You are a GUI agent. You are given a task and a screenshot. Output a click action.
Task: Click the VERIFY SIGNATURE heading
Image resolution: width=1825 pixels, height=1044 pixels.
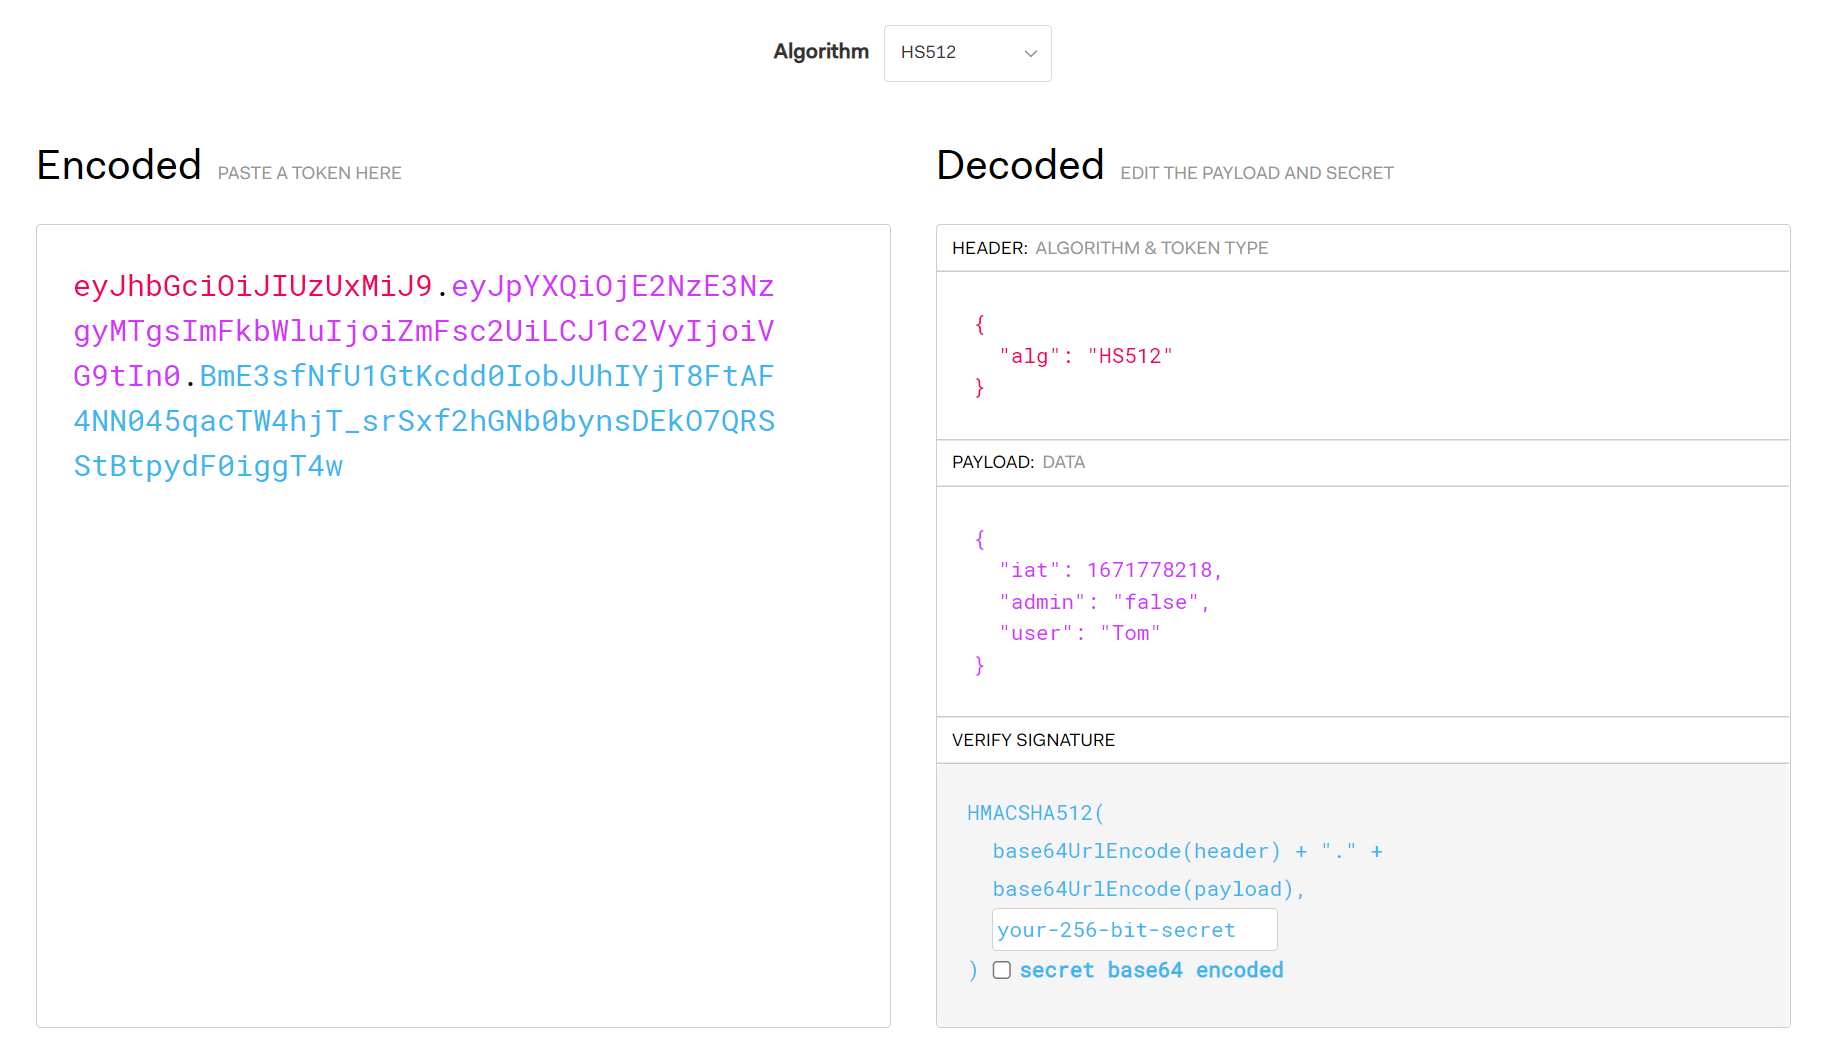[1033, 740]
